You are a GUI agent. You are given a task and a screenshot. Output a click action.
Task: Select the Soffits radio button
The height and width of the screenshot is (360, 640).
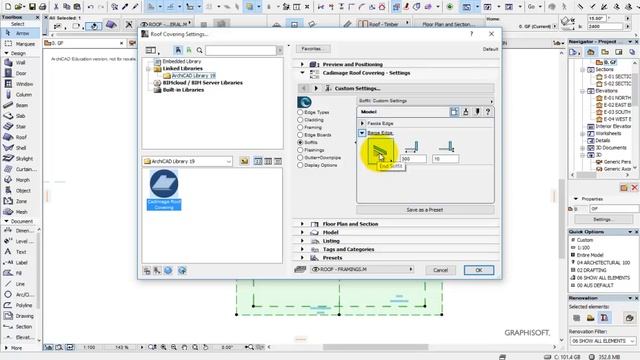(x=300, y=142)
